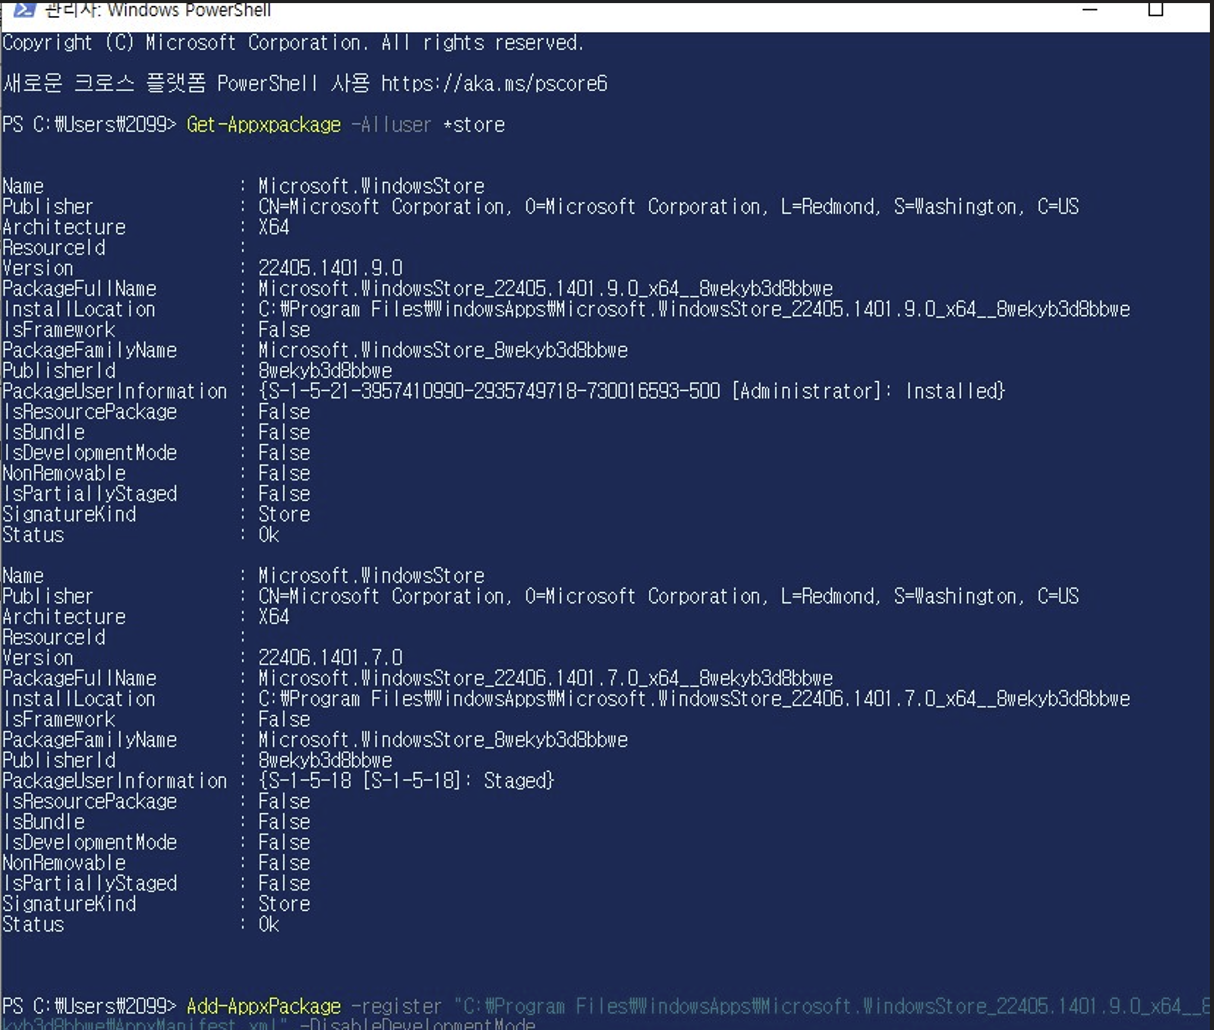Maximize the PowerShell window
This screenshot has width=1214, height=1030.
(x=1156, y=10)
